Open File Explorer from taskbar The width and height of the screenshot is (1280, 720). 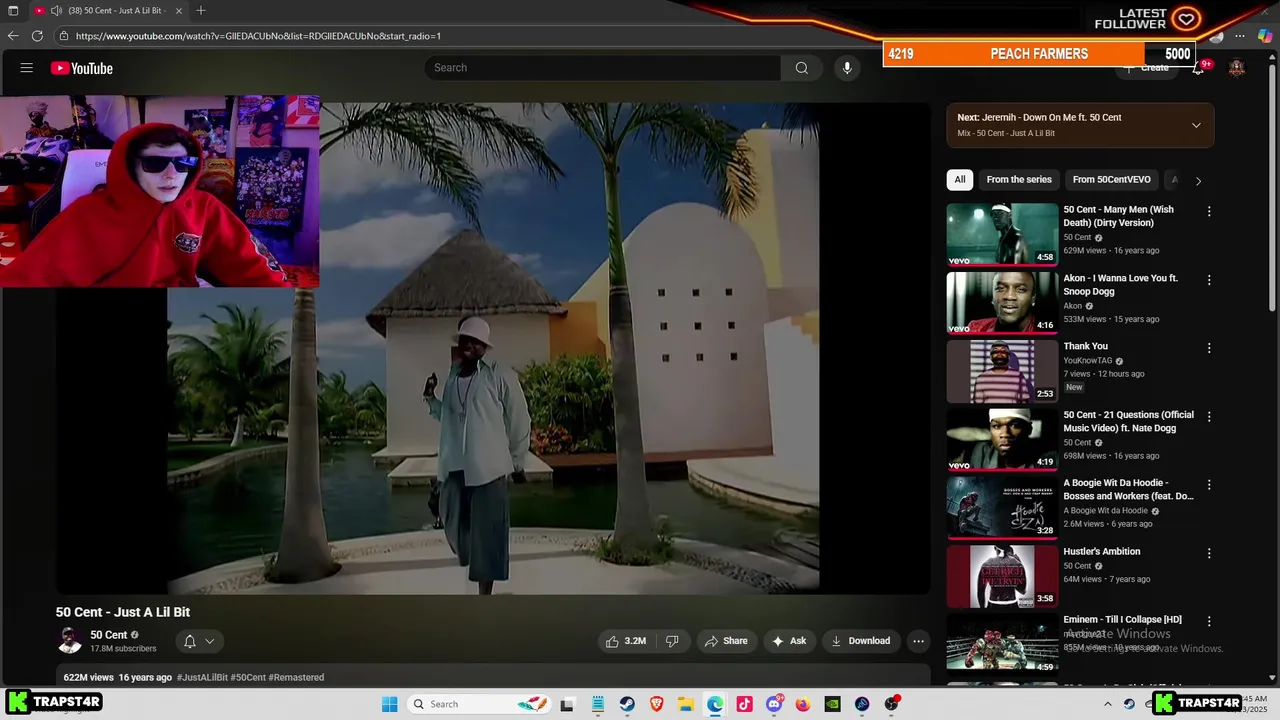[x=686, y=704]
